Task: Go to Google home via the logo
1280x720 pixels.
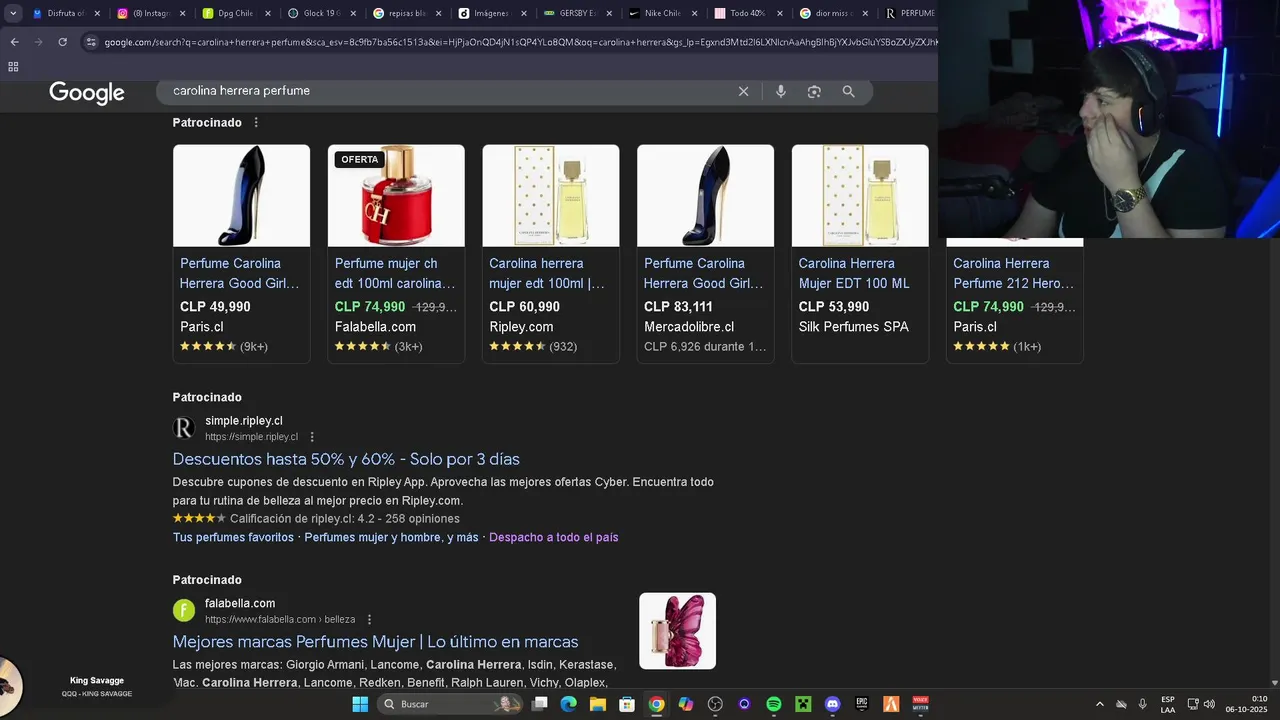Action: coord(87,93)
